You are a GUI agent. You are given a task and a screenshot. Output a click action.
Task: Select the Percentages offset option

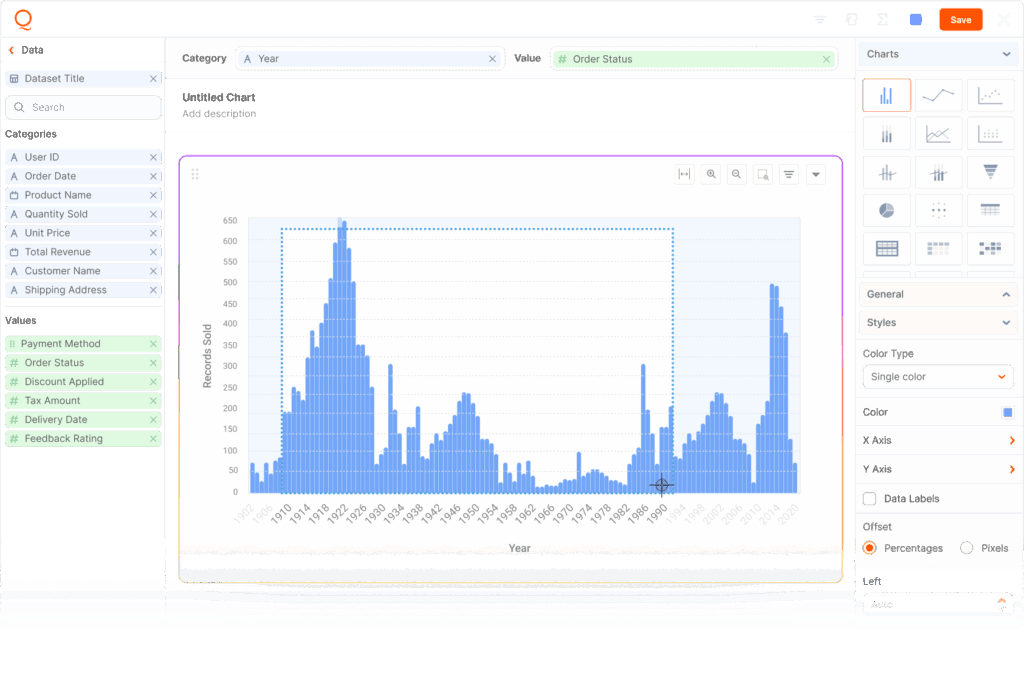870,548
